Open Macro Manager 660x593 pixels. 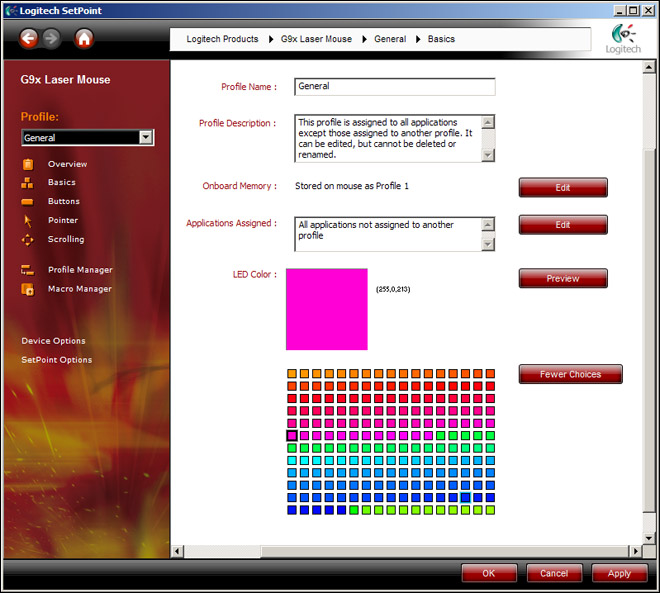pyautogui.click(x=80, y=289)
